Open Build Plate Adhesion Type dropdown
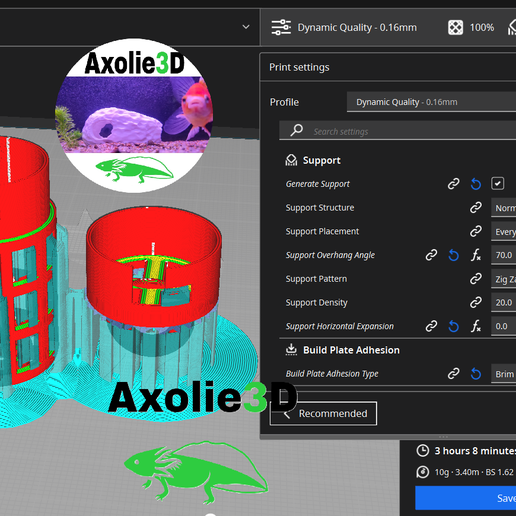Image resolution: width=516 pixels, height=516 pixels. (x=503, y=374)
